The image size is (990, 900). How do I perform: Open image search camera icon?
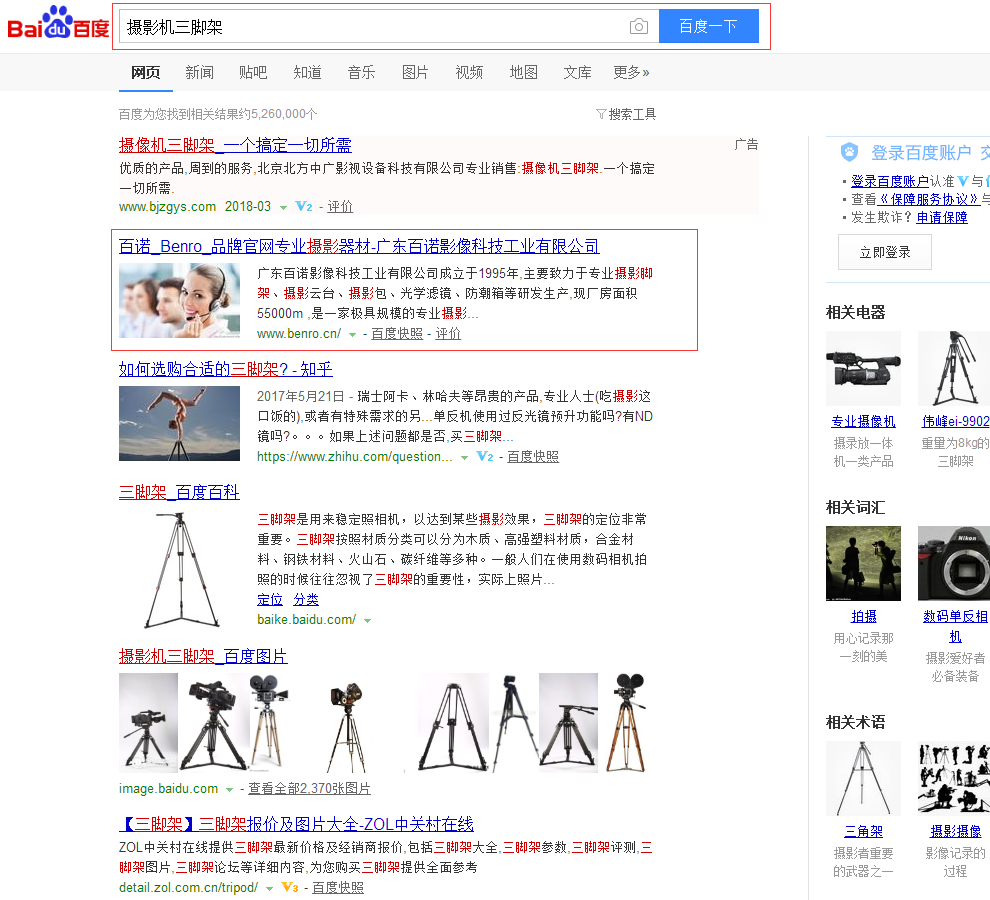point(639,27)
